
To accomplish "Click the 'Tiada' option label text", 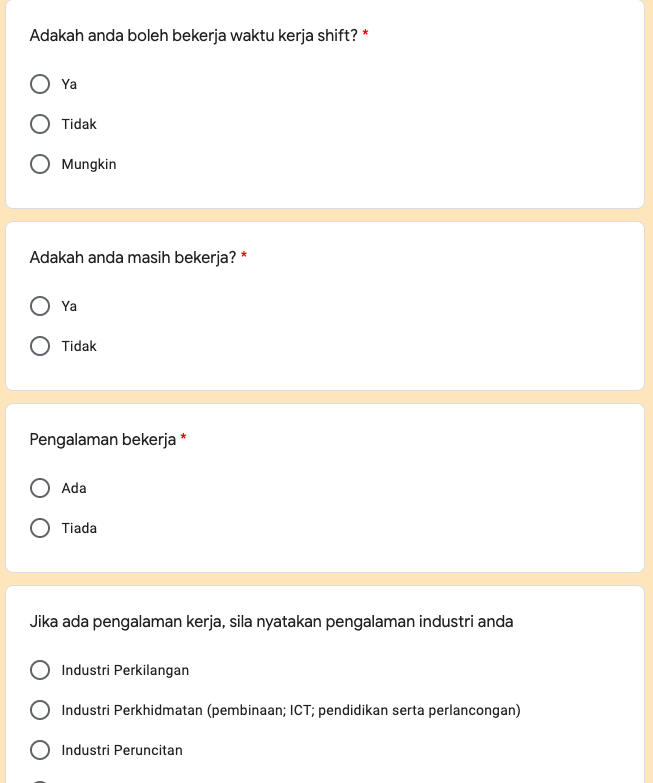I will (79, 528).
